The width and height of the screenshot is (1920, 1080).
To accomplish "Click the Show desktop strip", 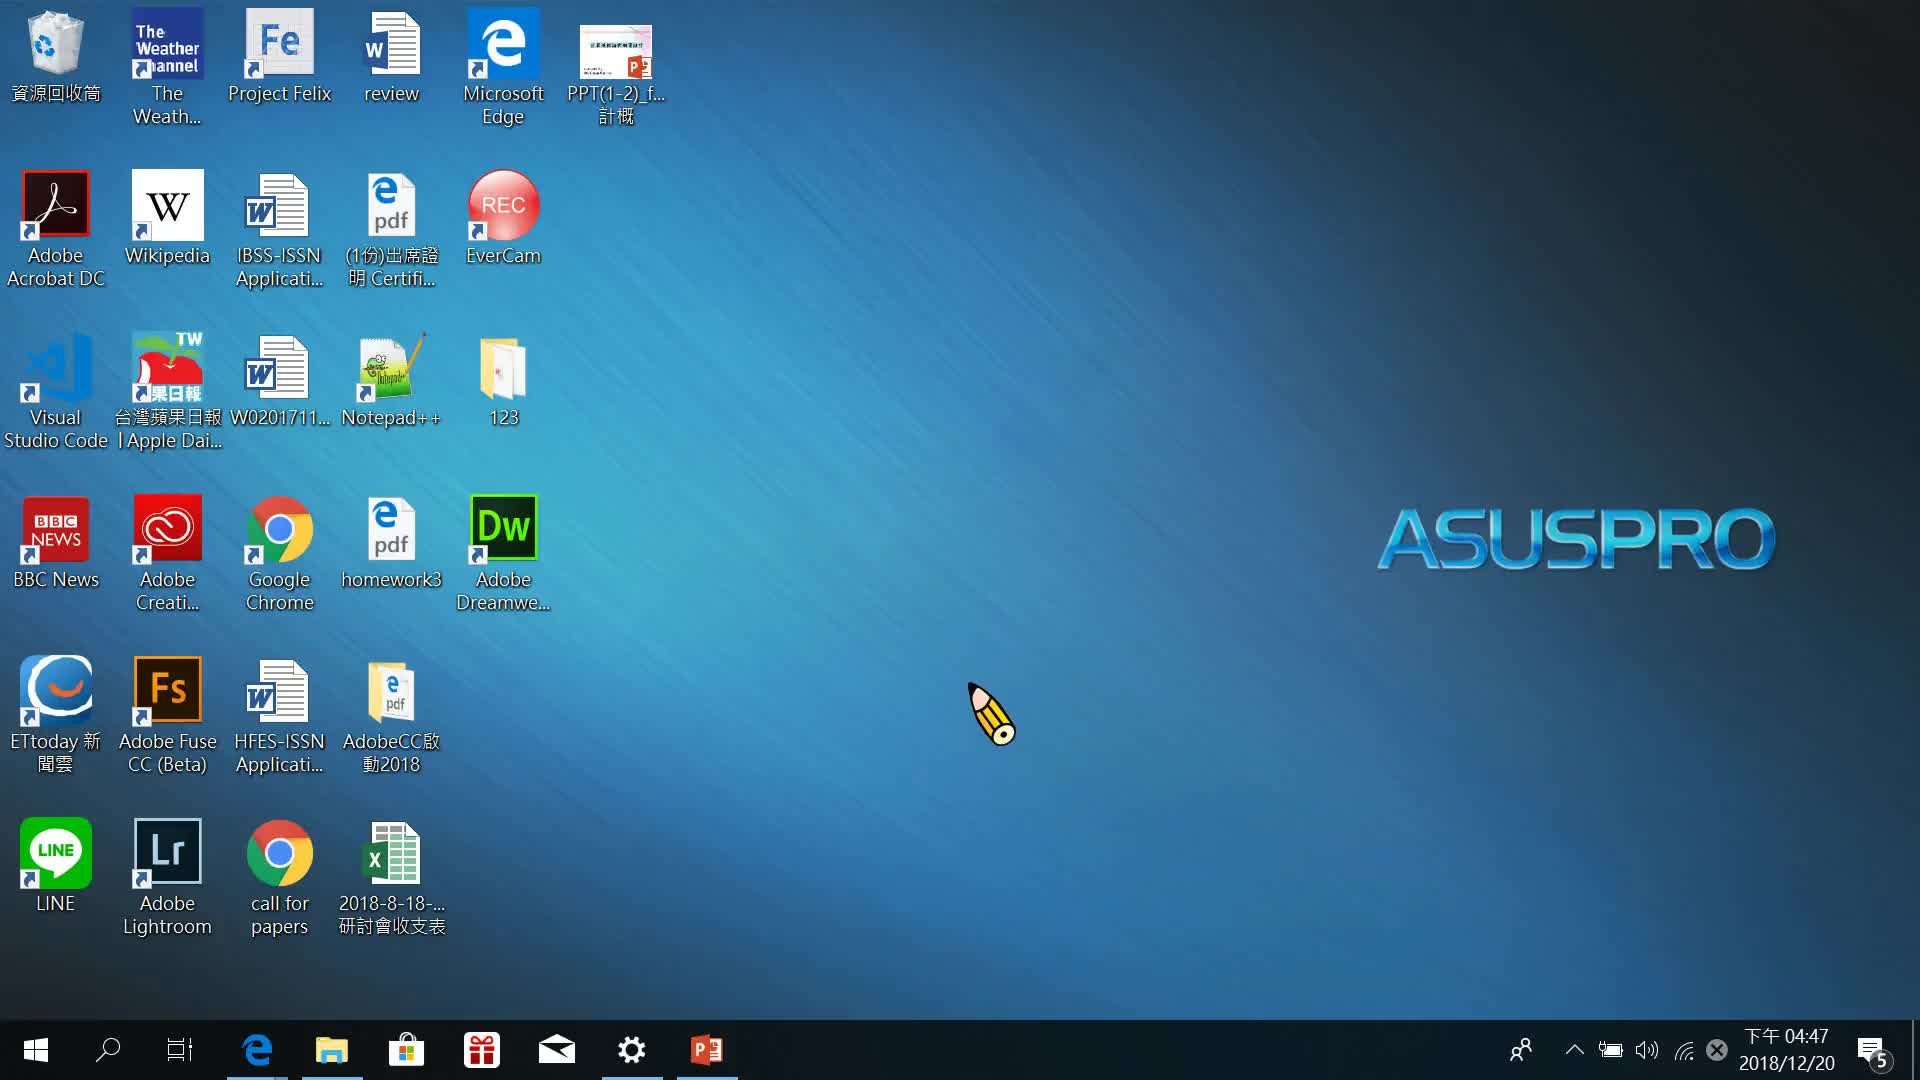I will (x=1915, y=1050).
